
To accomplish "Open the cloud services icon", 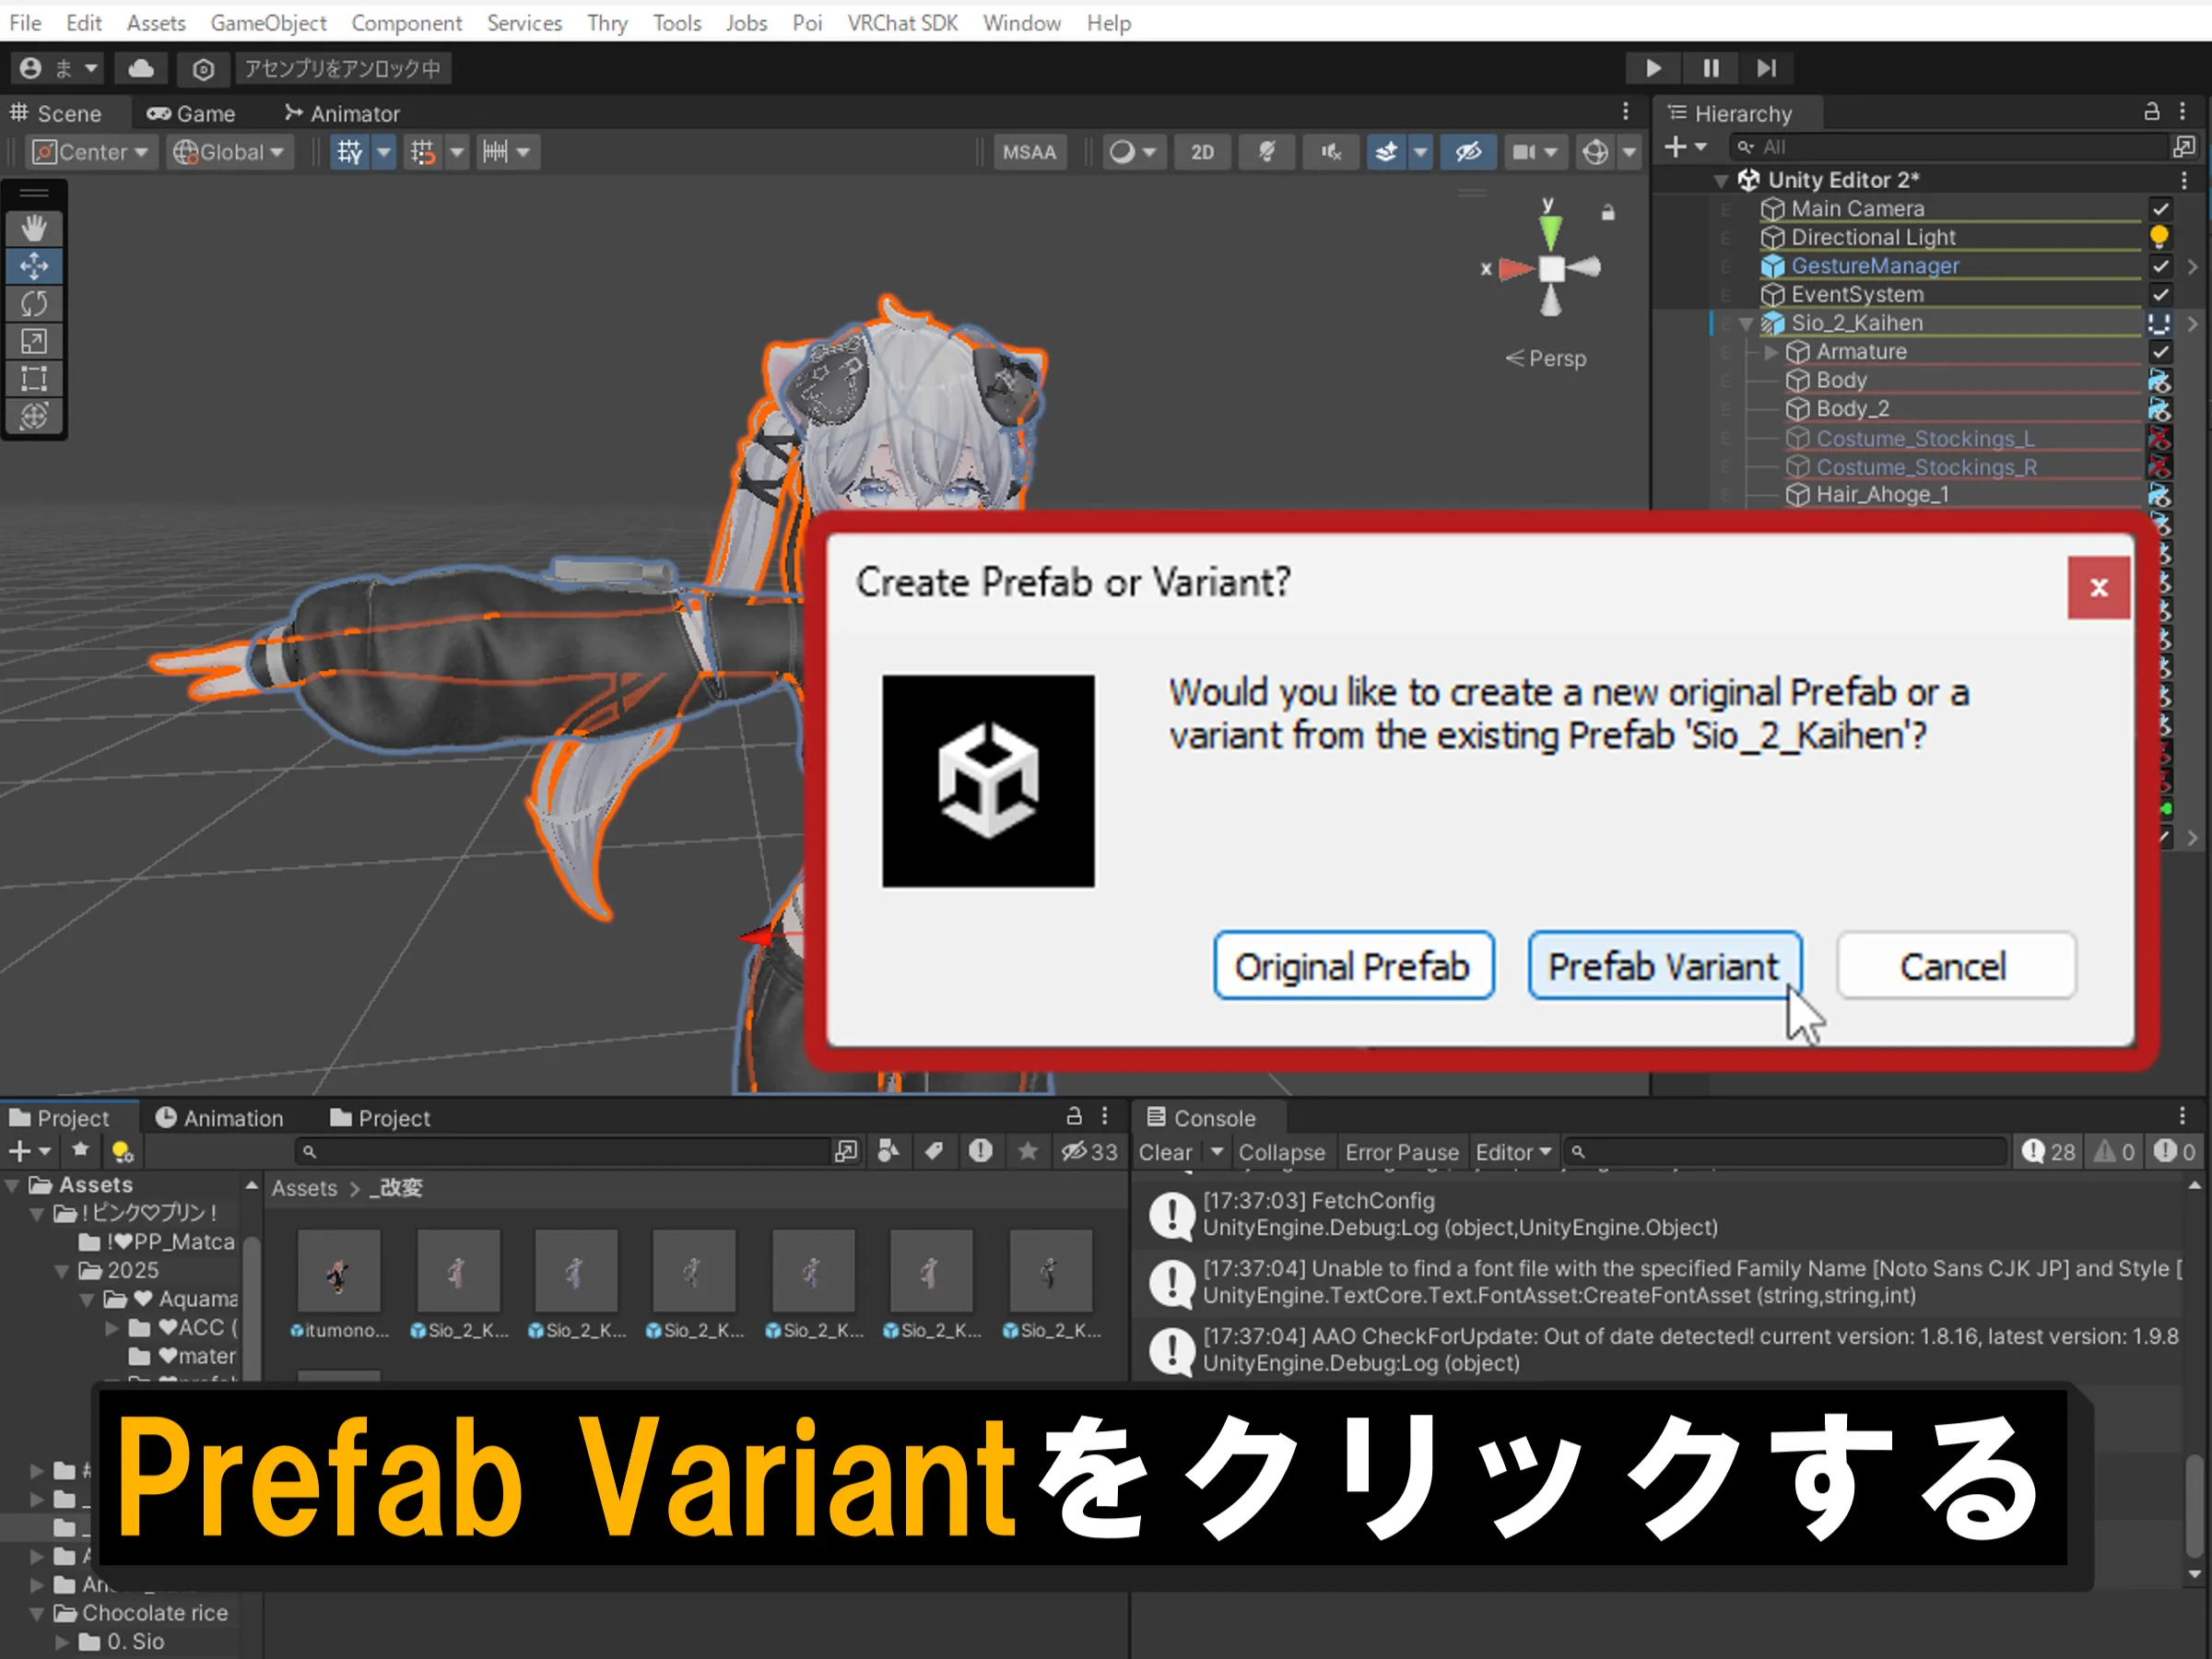I will click(141, 68).
